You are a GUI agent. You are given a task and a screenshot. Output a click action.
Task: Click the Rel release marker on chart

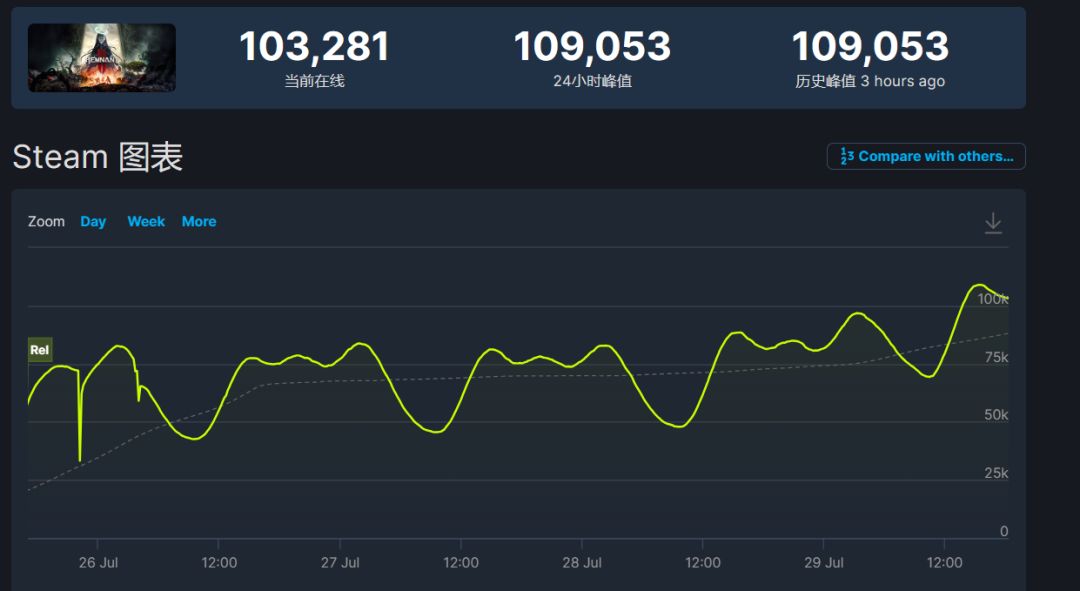point(39,350)
